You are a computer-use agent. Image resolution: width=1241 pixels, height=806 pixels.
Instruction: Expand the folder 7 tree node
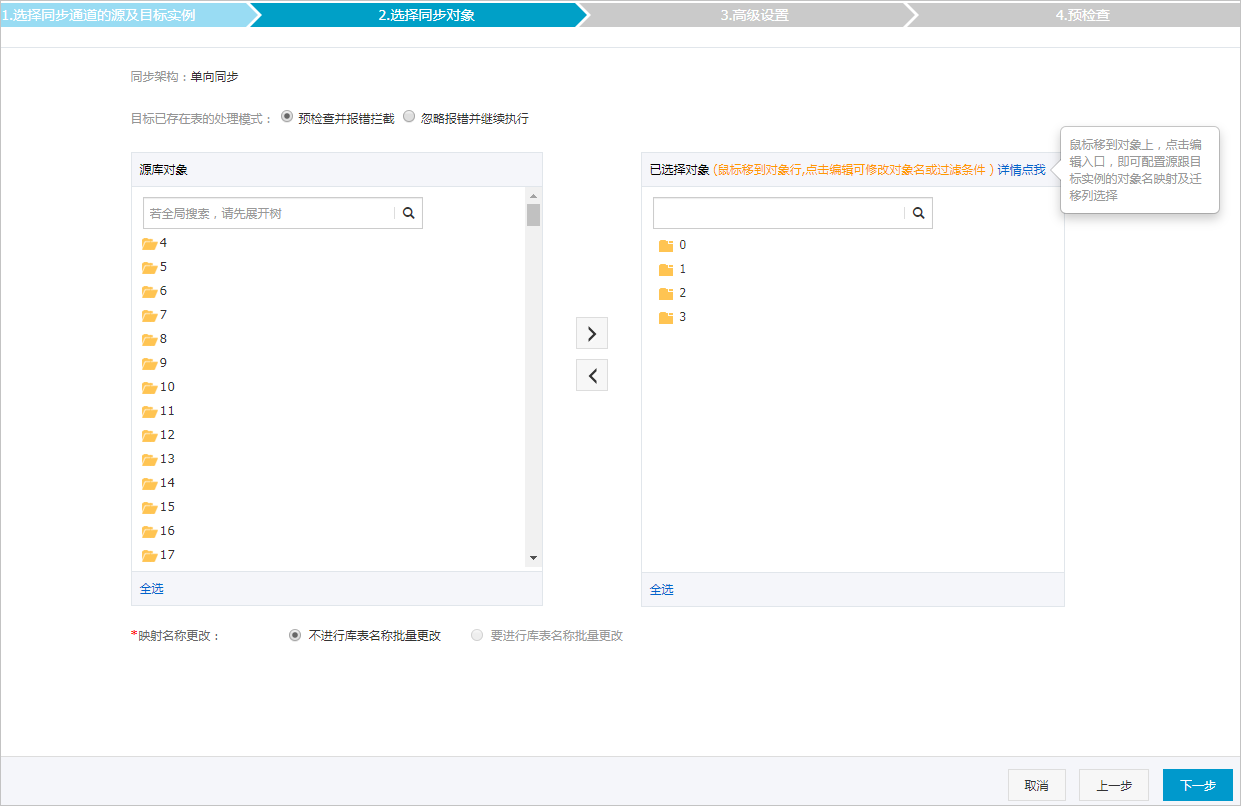pos(159,315)
